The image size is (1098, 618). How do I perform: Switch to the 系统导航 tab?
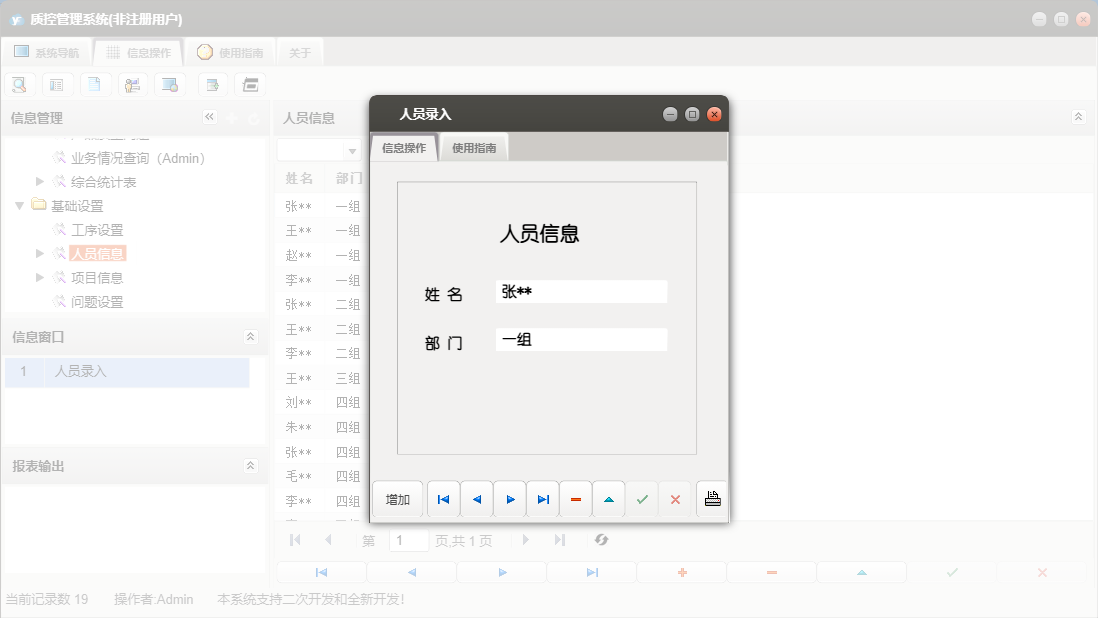46,51
